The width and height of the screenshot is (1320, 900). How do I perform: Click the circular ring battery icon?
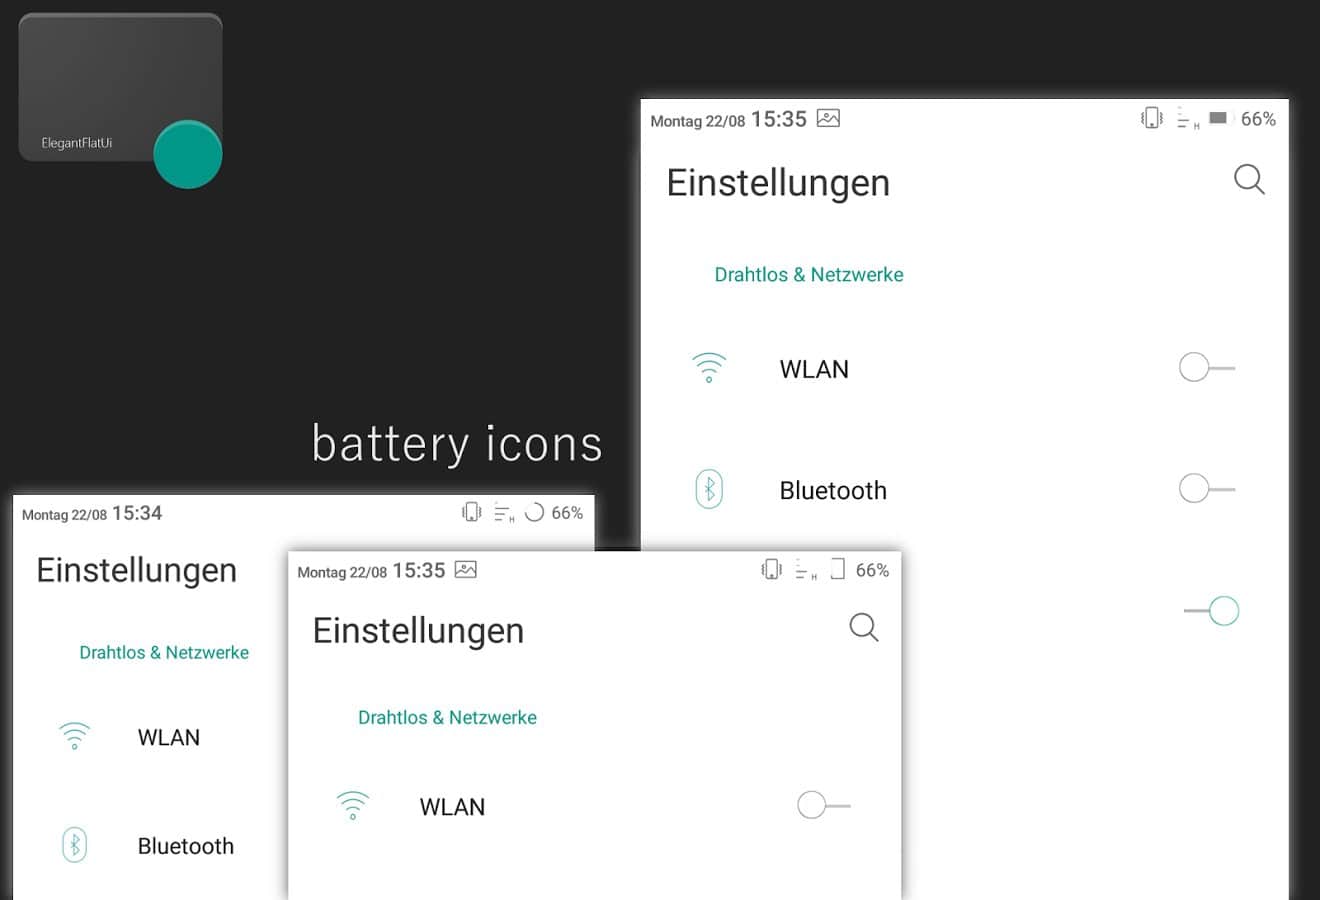535,512
